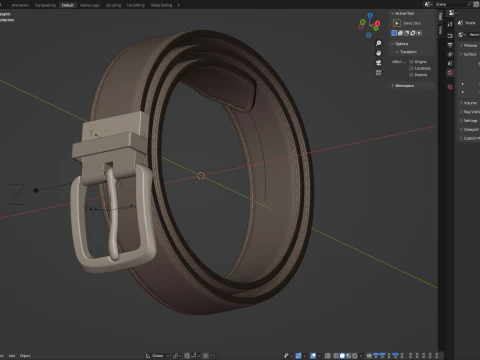Toggle the camera view icon
The image size is (480, 360).
379,63
